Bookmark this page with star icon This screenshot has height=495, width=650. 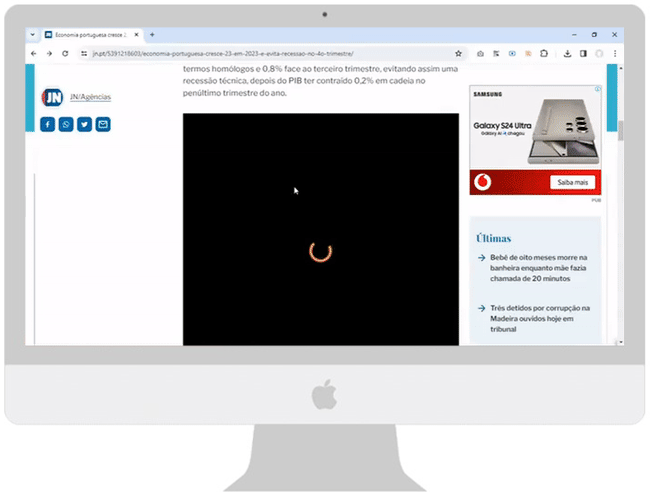coord(458,53)
